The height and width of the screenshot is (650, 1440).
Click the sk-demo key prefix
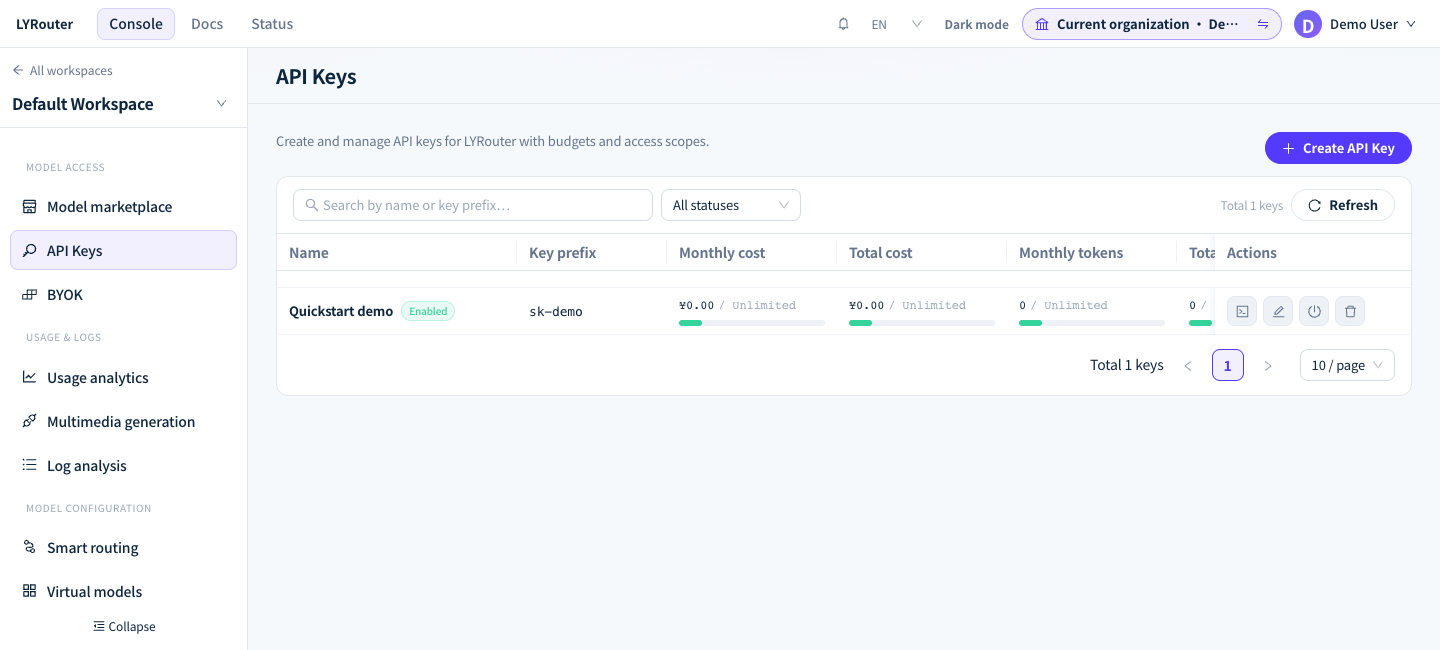556,311
